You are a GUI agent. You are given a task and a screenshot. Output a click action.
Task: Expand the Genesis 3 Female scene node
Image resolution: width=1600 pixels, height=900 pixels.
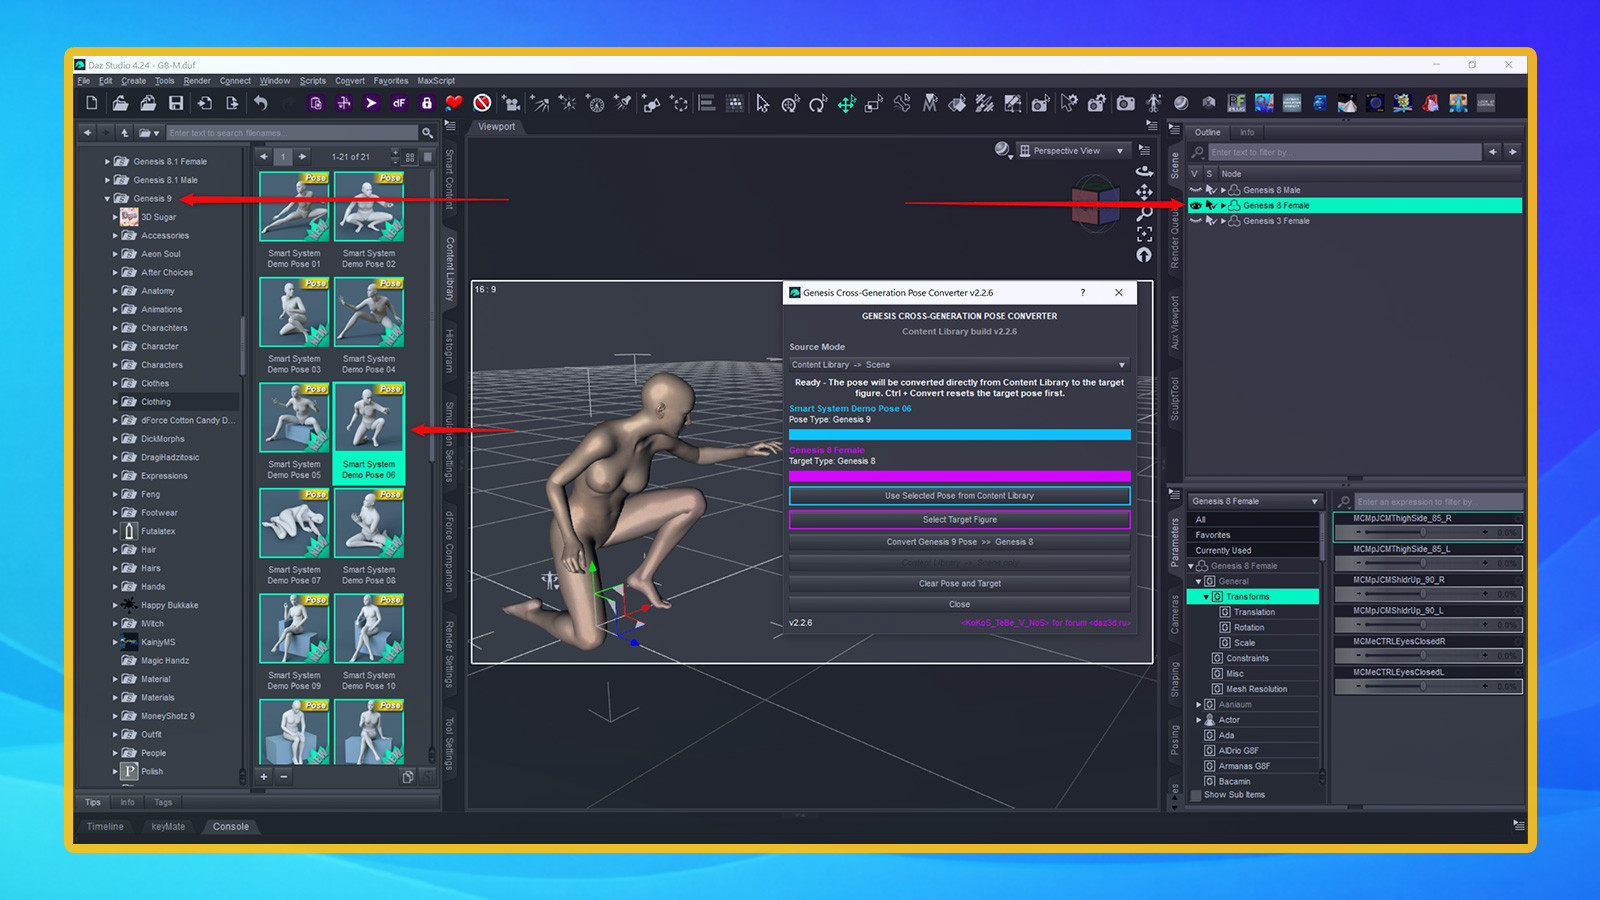tap(1223, 221)
